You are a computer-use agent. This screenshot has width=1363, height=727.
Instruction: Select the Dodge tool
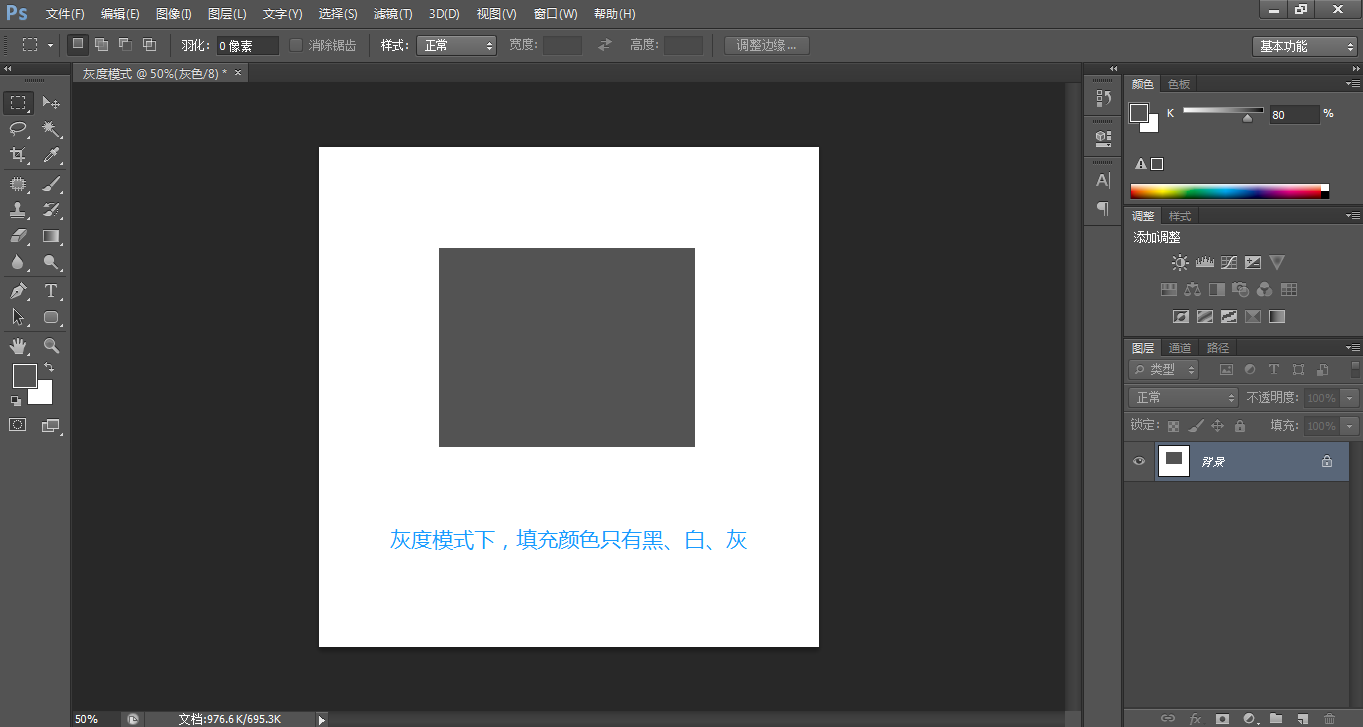[x=51, y=263]
